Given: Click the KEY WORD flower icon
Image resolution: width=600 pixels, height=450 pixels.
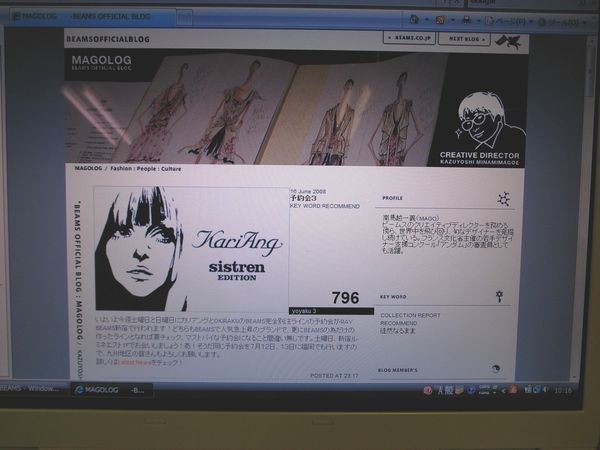Looking at the screenshot, I should (x=499, y=296).
